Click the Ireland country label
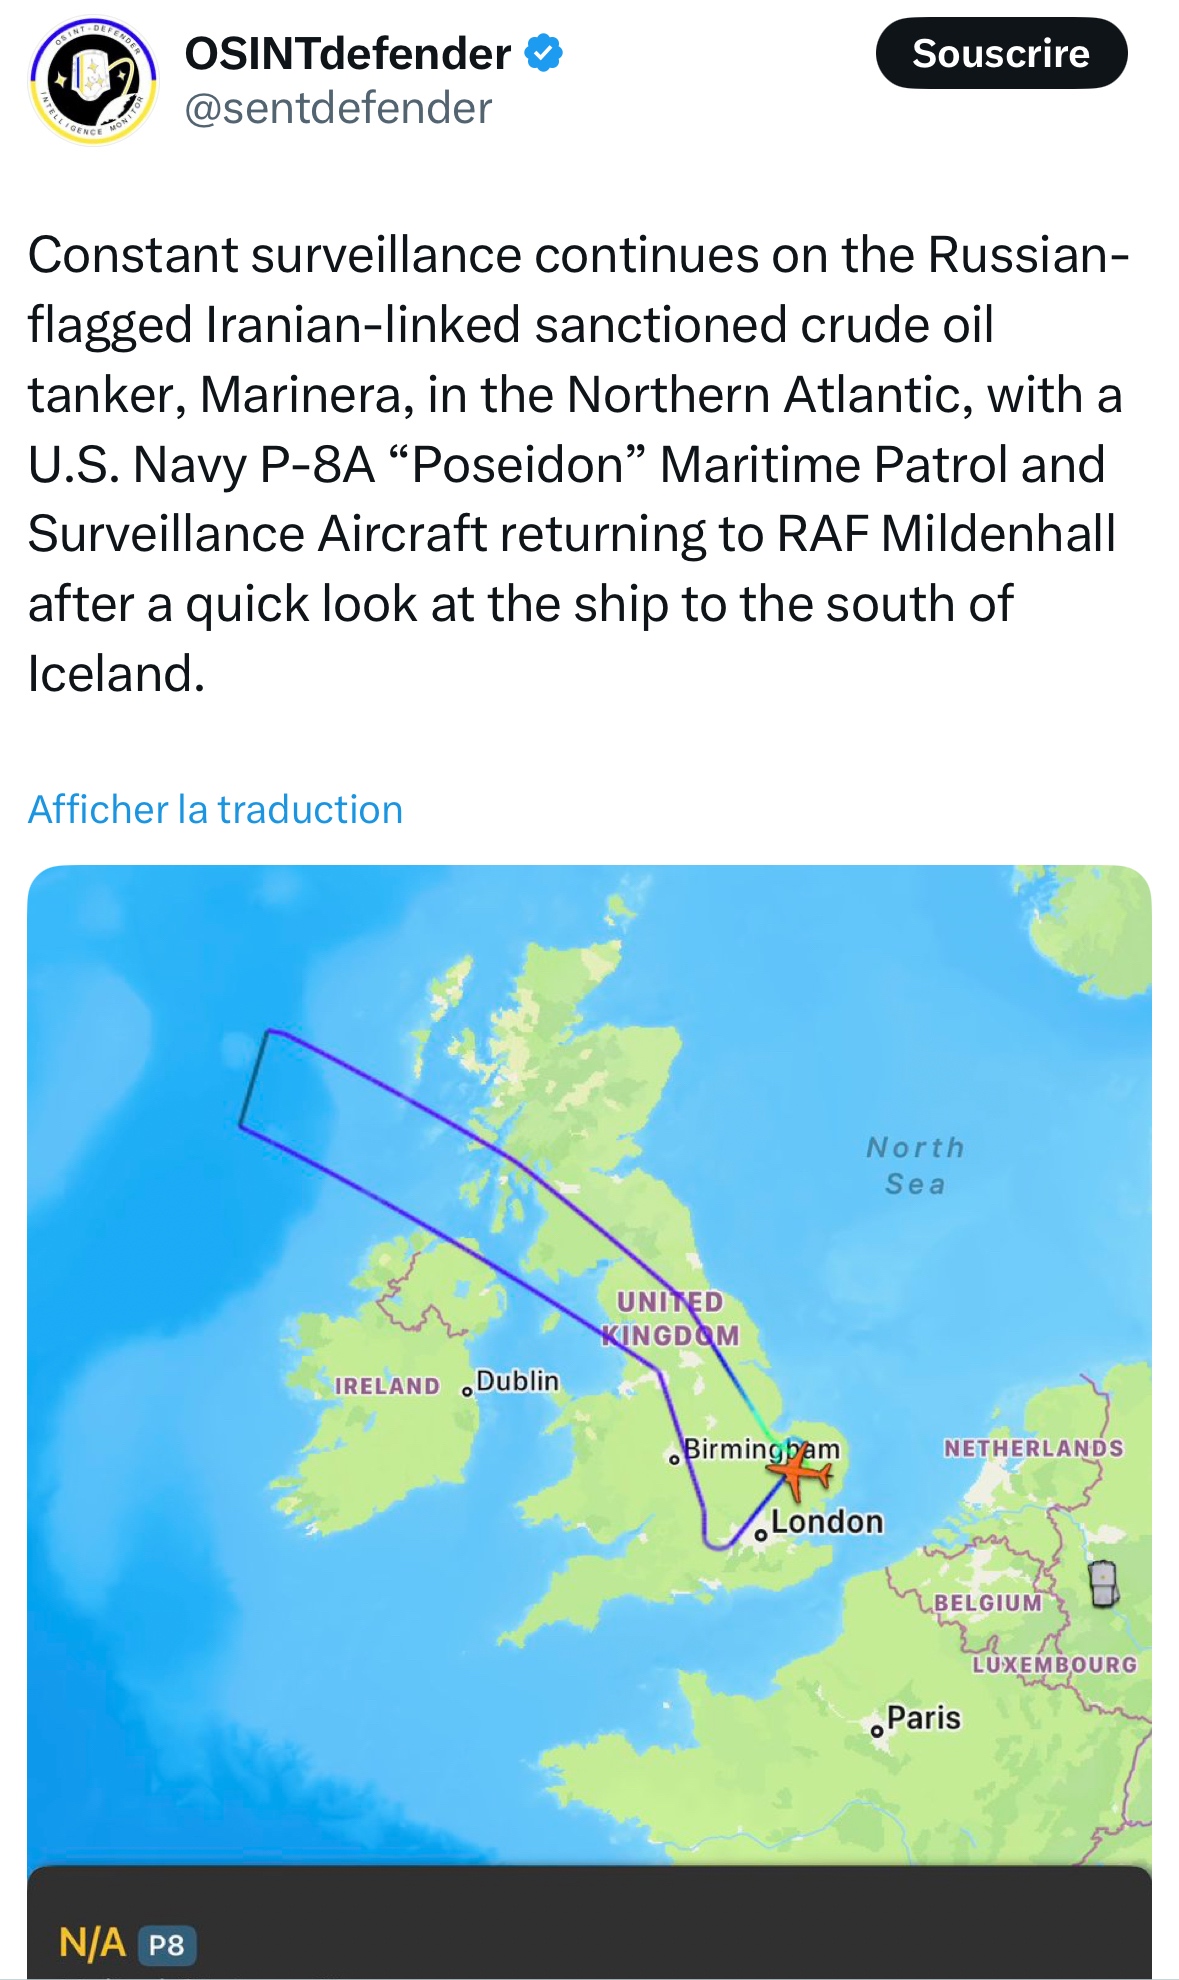The width and height of the screenshot is (1179, 1980). 387,1386
